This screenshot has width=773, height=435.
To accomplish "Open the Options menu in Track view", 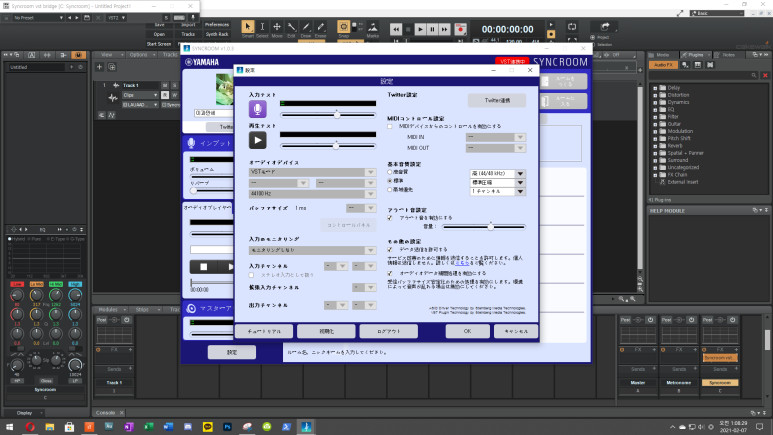I will coord(139,55).
